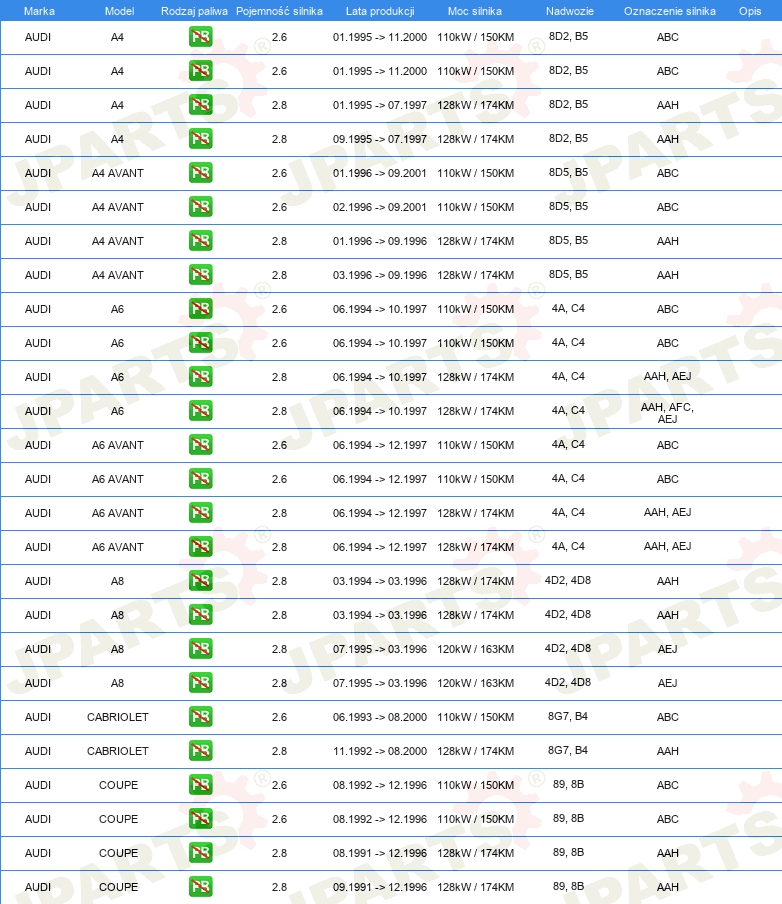
Task: Click the Rodzaj paliwa column header
Action: (194, 11)
